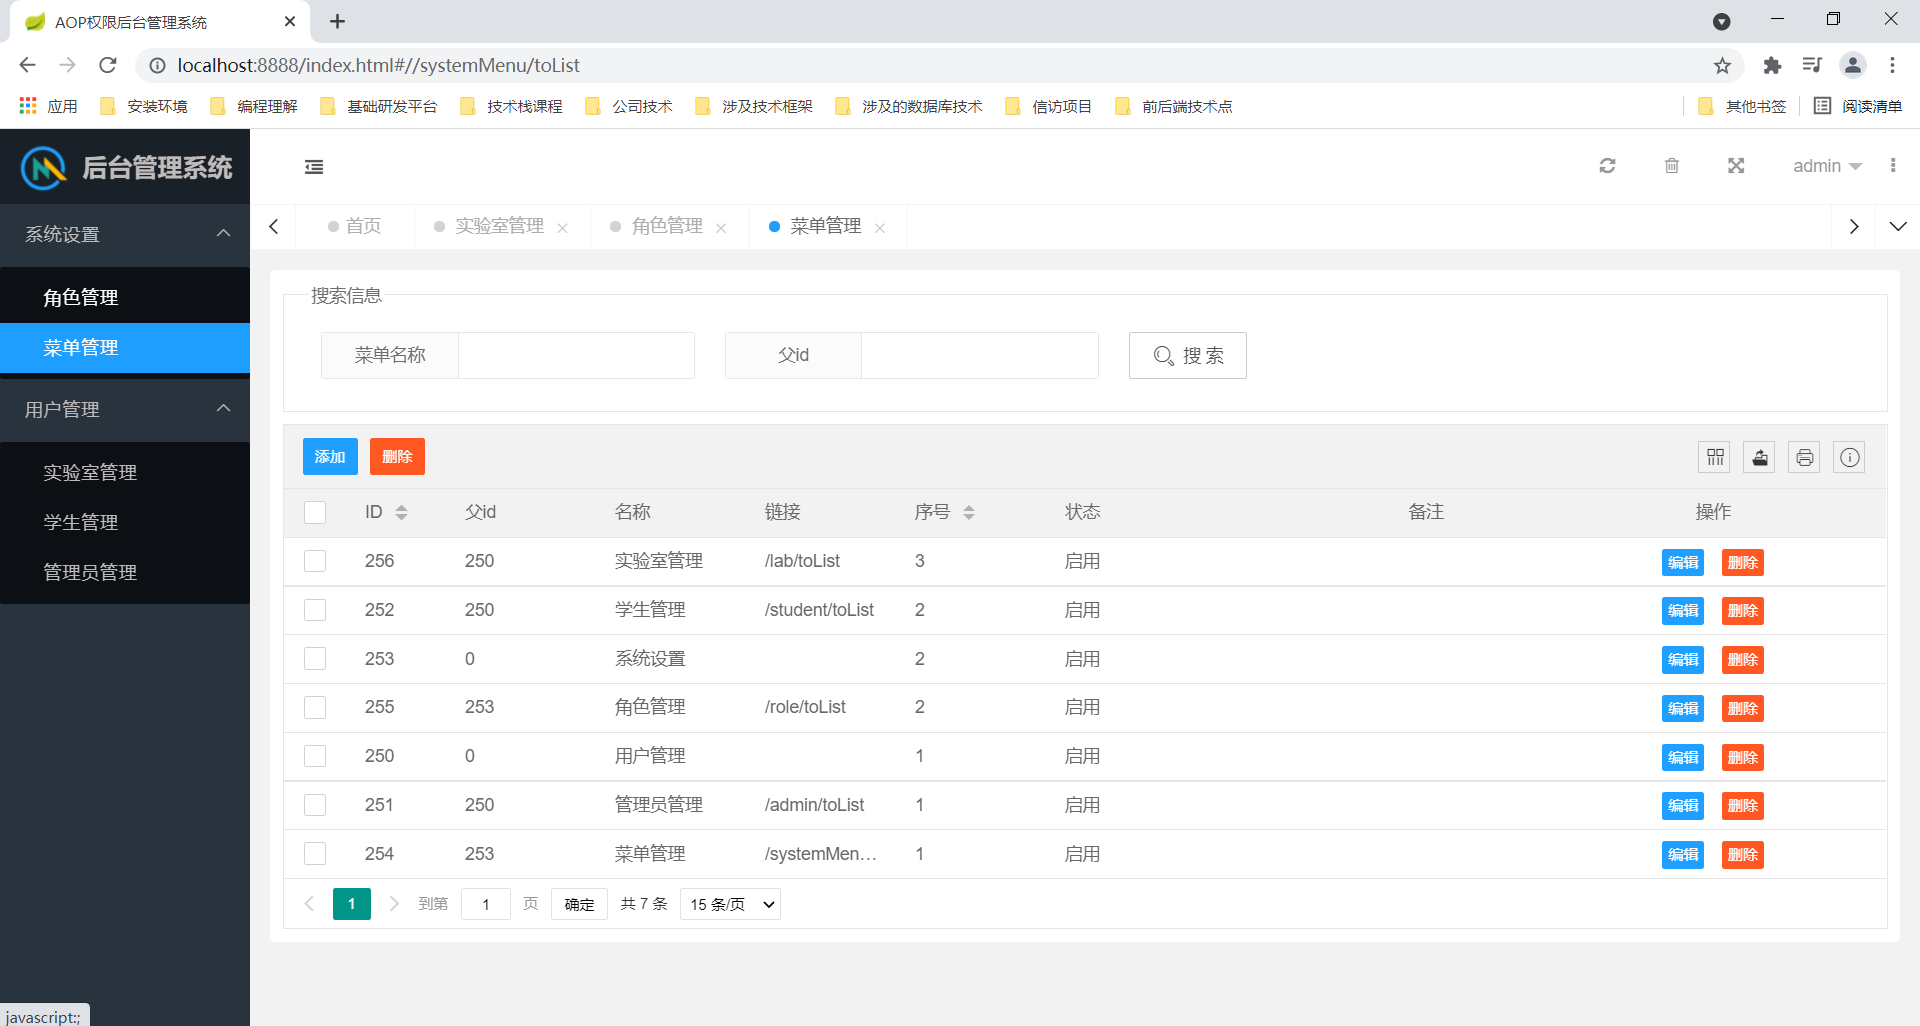Close the 实验室管理 tab
The height and width of the screenshot is (1026, 1920).
[x=563, y=228]
